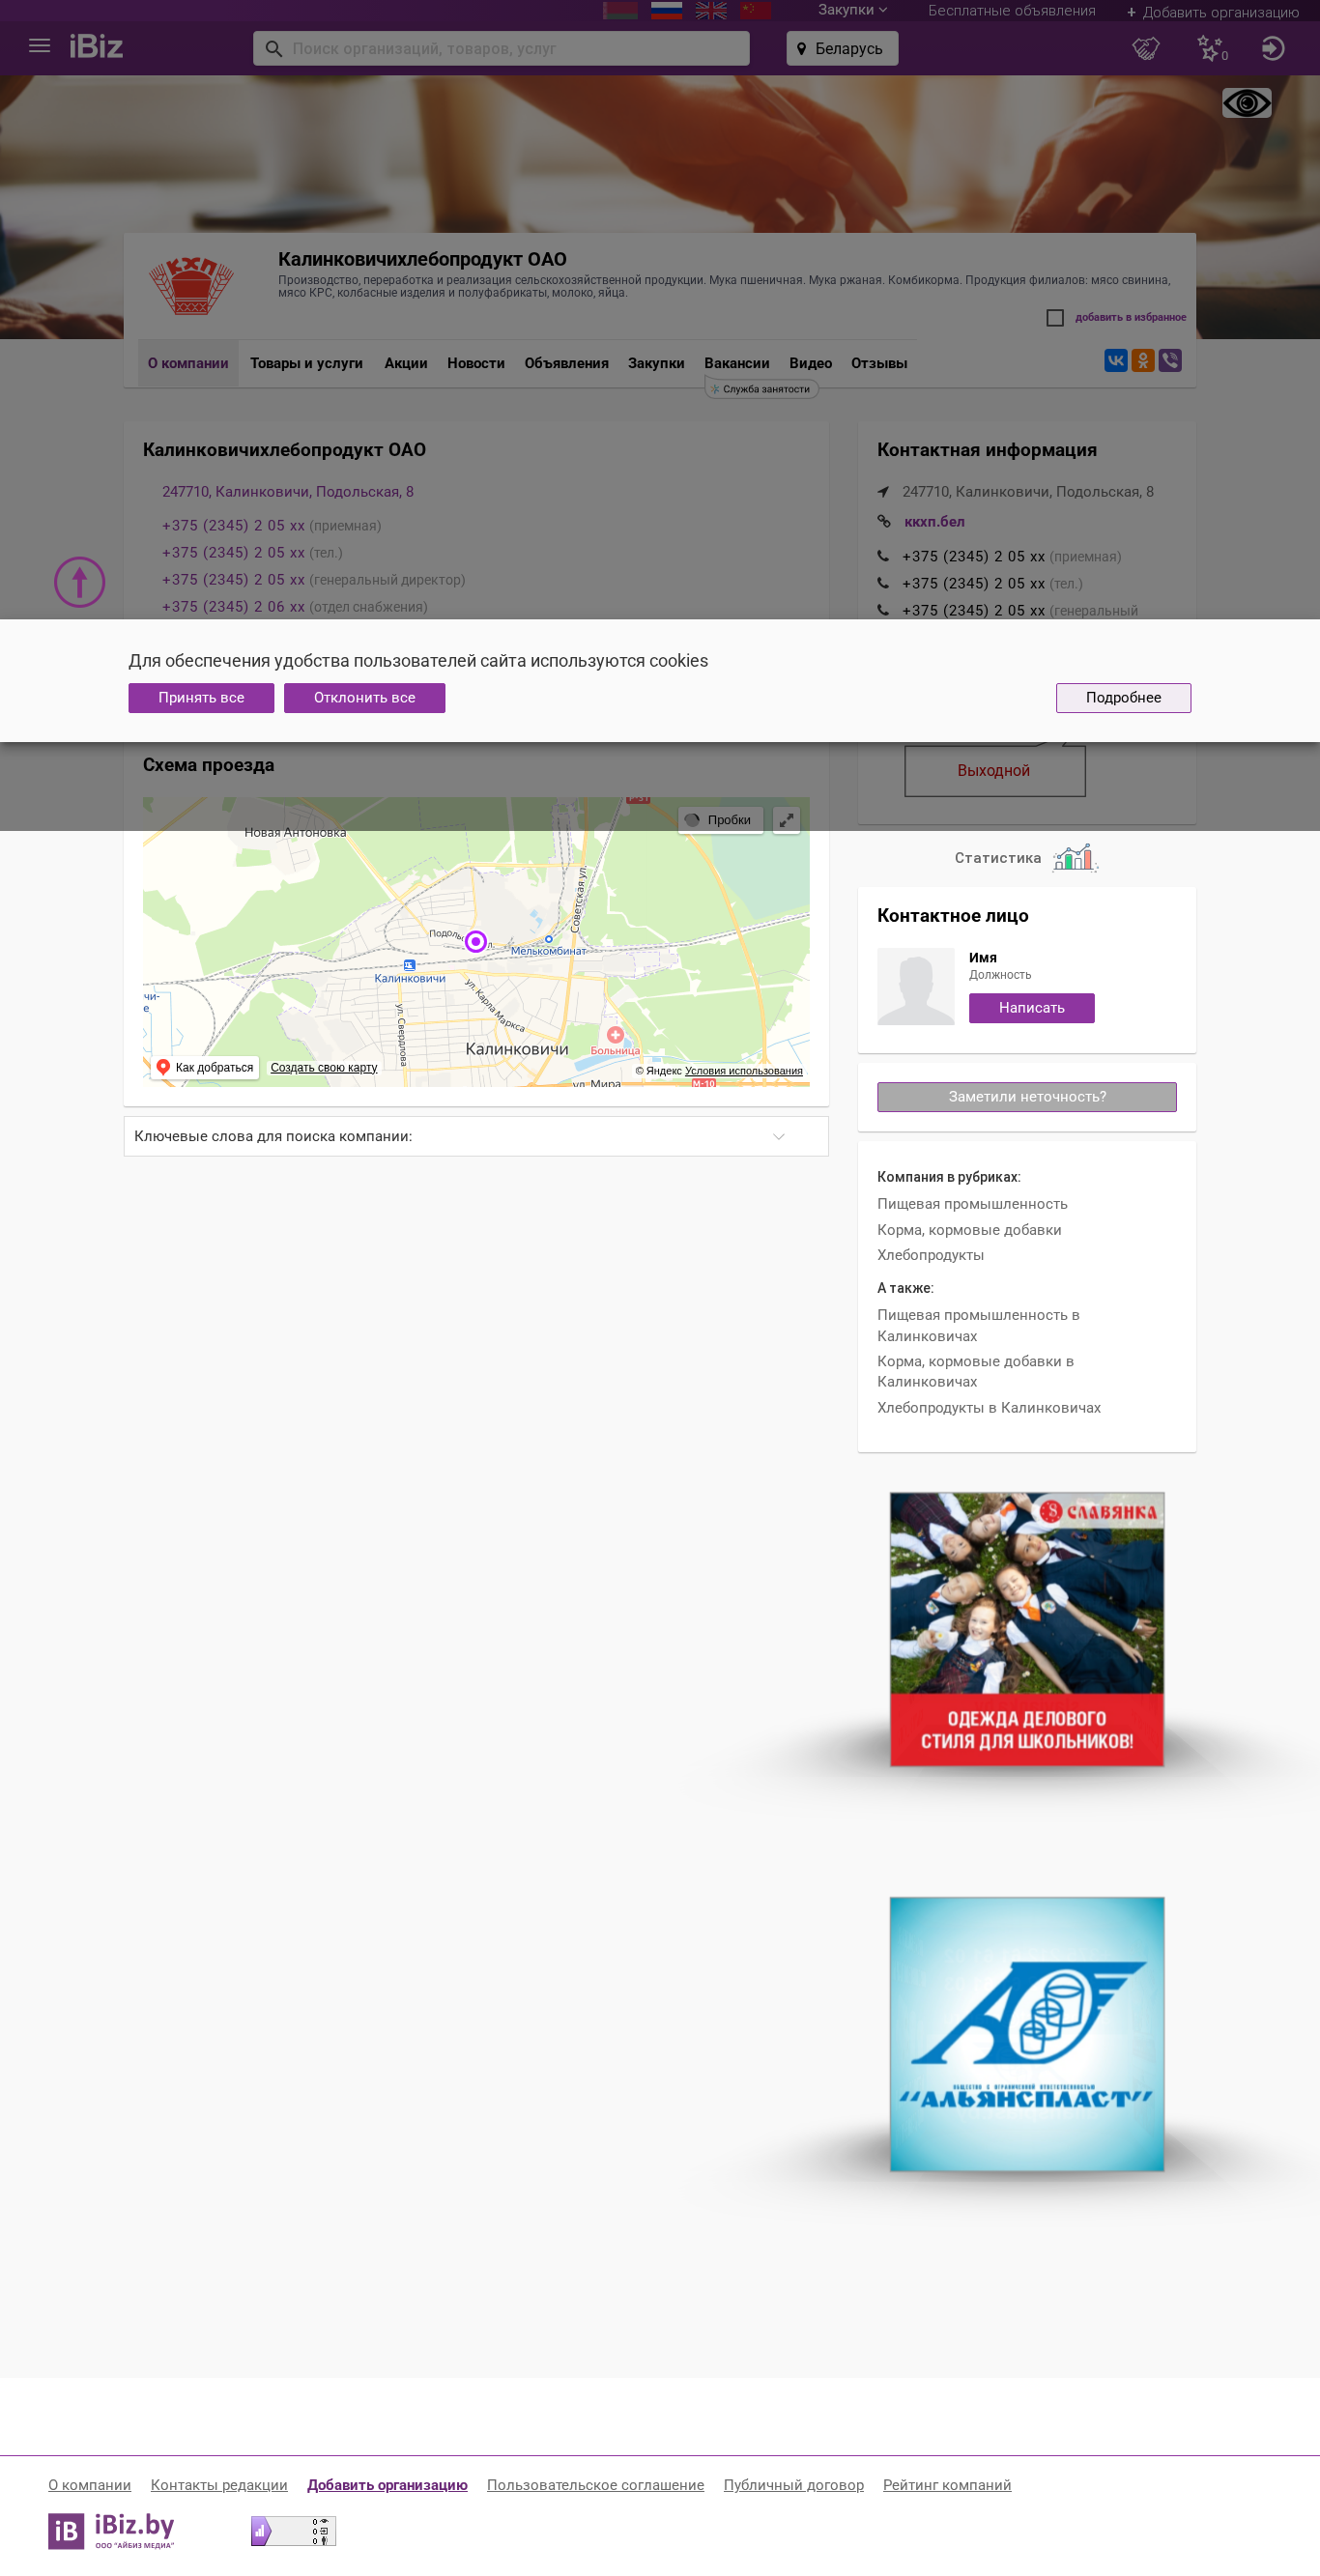This screenshot has width=1320, height=2576.
Task: Open Рейтинг компаний footer link
Action: [947, 2485]
